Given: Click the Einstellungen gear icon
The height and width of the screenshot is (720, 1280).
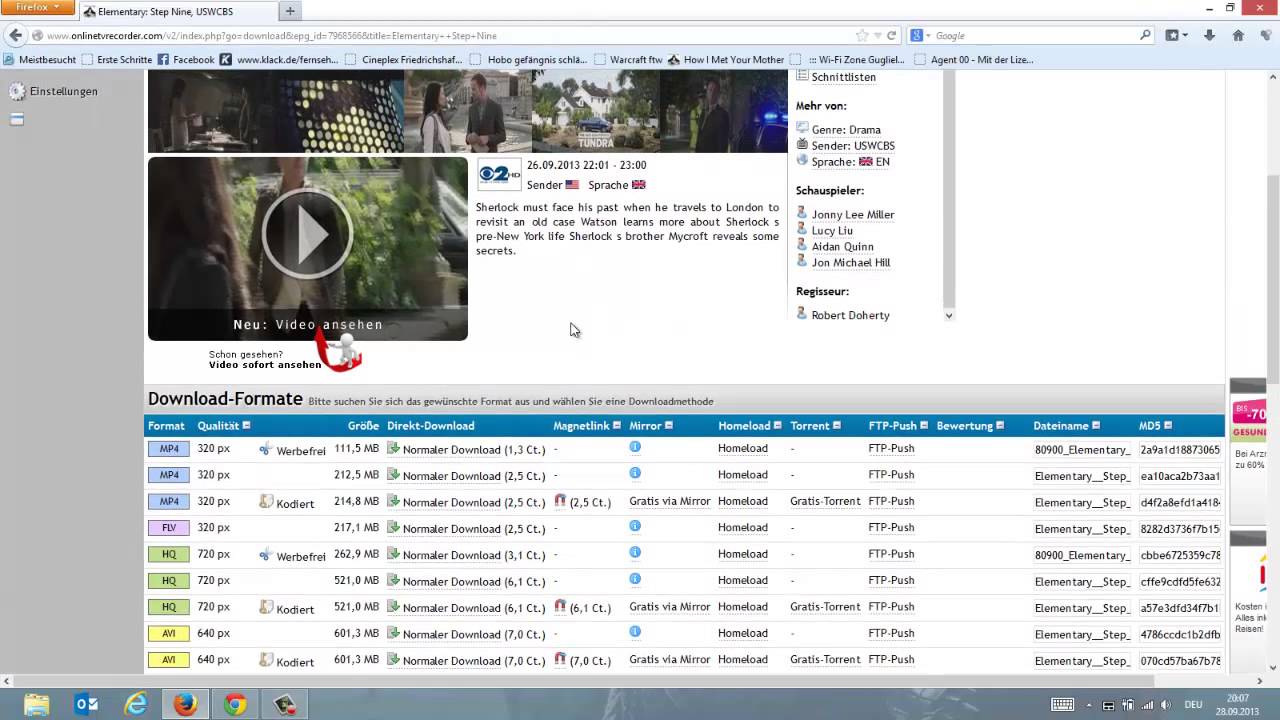Looking at the screenshot, I should pyautogui.click(x=17, y=91).
